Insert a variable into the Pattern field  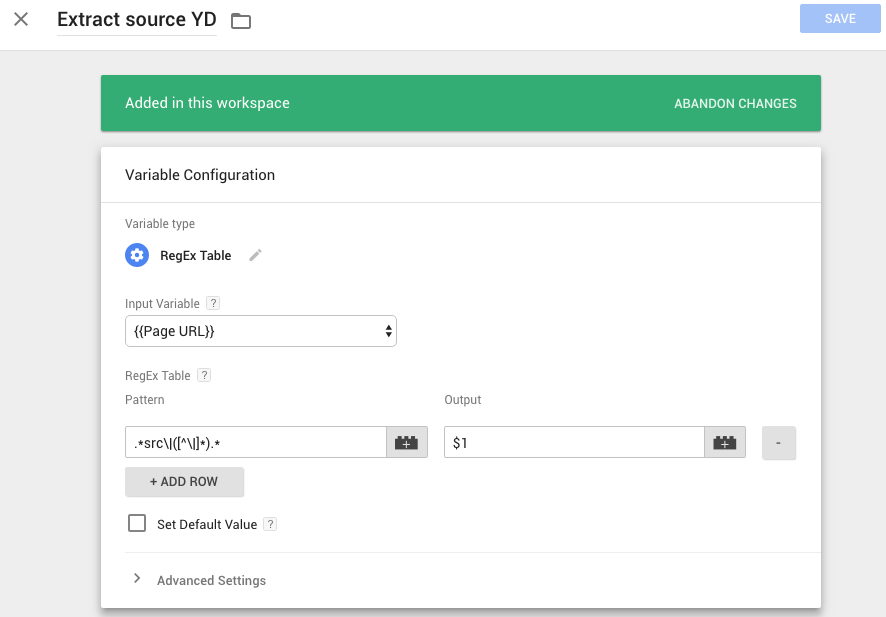click(406, 443)
